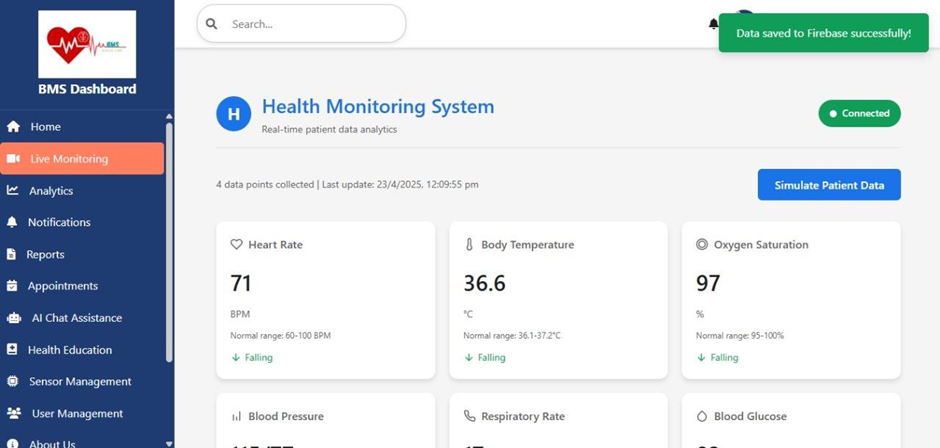Click the Oxygen Saturation circle icon
This screenshot has width=940, height=448.
pos(701,245)
